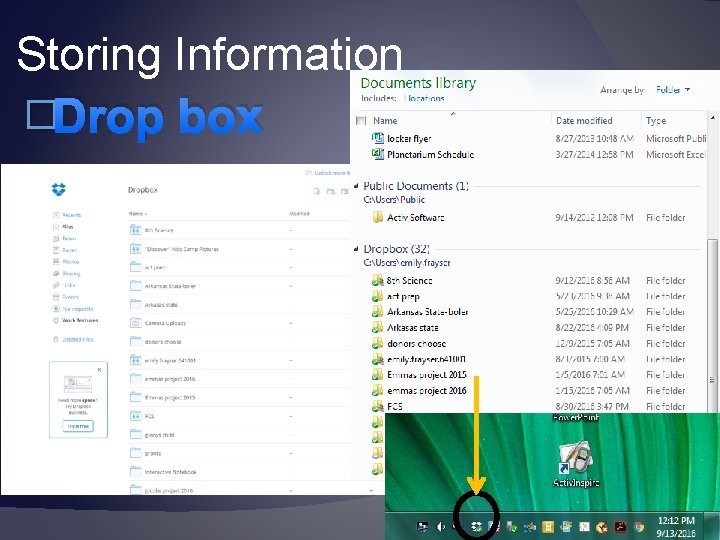Click the Activ Software folder icon
720x540 pixels.
click(377, 217)
